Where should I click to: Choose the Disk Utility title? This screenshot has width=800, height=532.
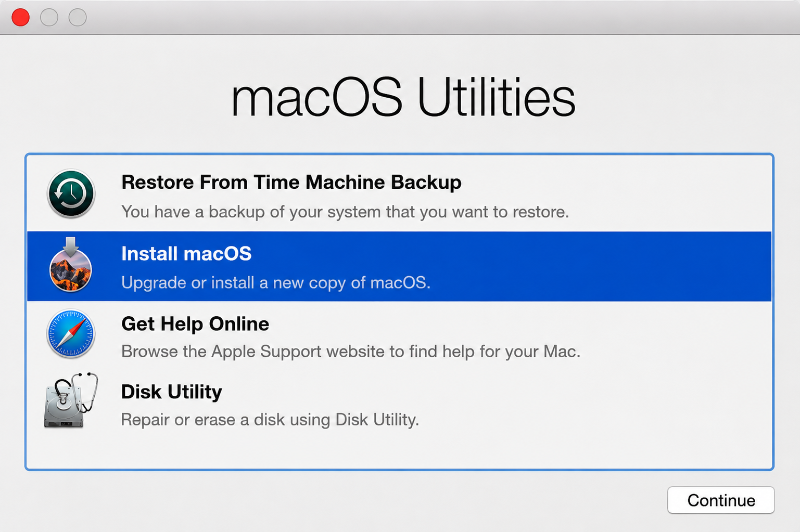171,392
